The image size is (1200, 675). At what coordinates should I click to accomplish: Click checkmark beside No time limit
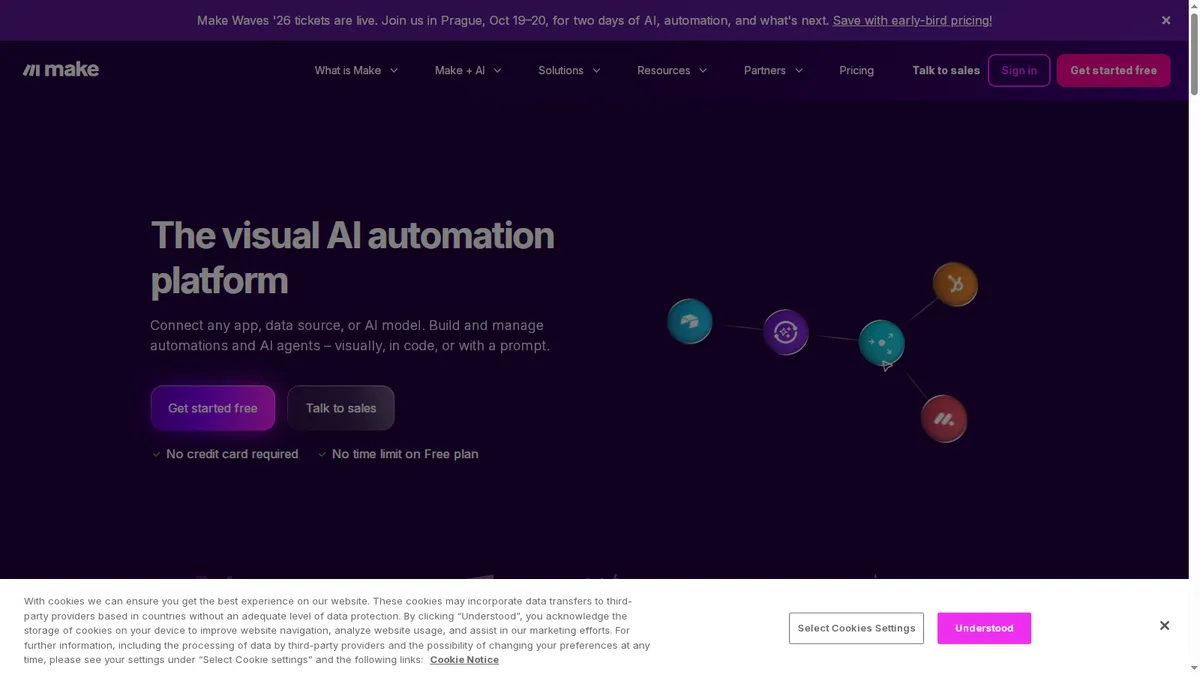pyautogui.click(x=322, y=454)
